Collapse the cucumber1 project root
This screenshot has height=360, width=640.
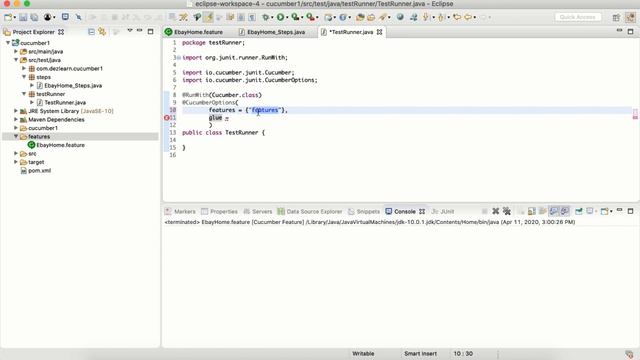(x=8, y=42)
